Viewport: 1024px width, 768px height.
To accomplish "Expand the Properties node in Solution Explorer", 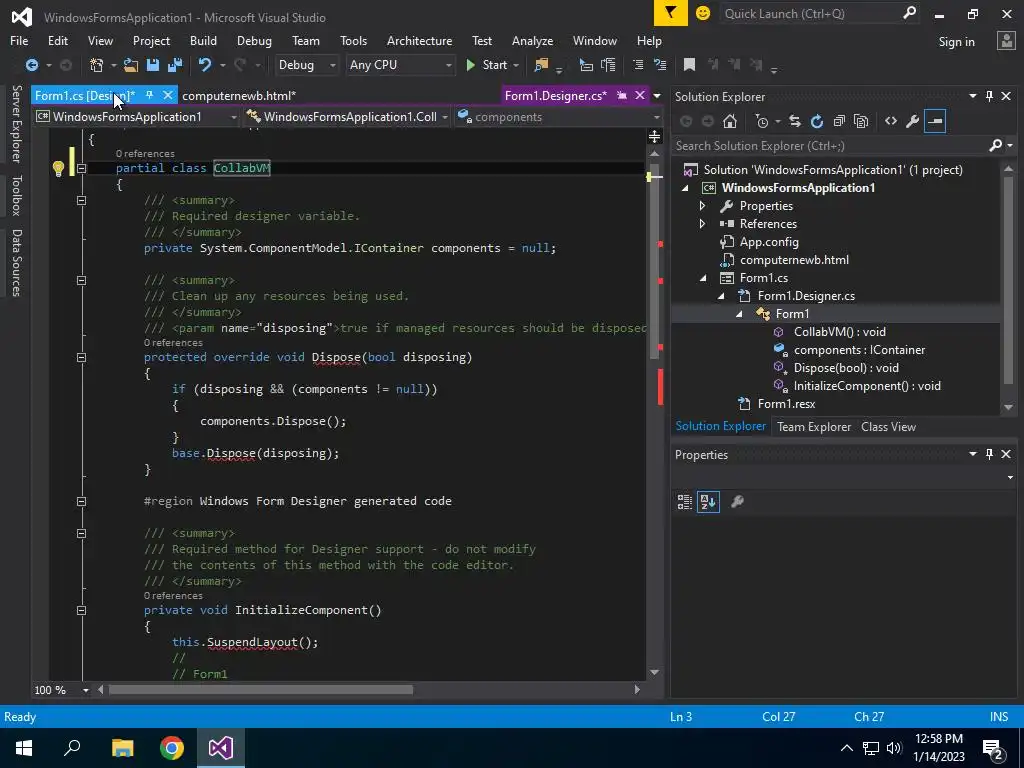I will [x=703, y=206].
